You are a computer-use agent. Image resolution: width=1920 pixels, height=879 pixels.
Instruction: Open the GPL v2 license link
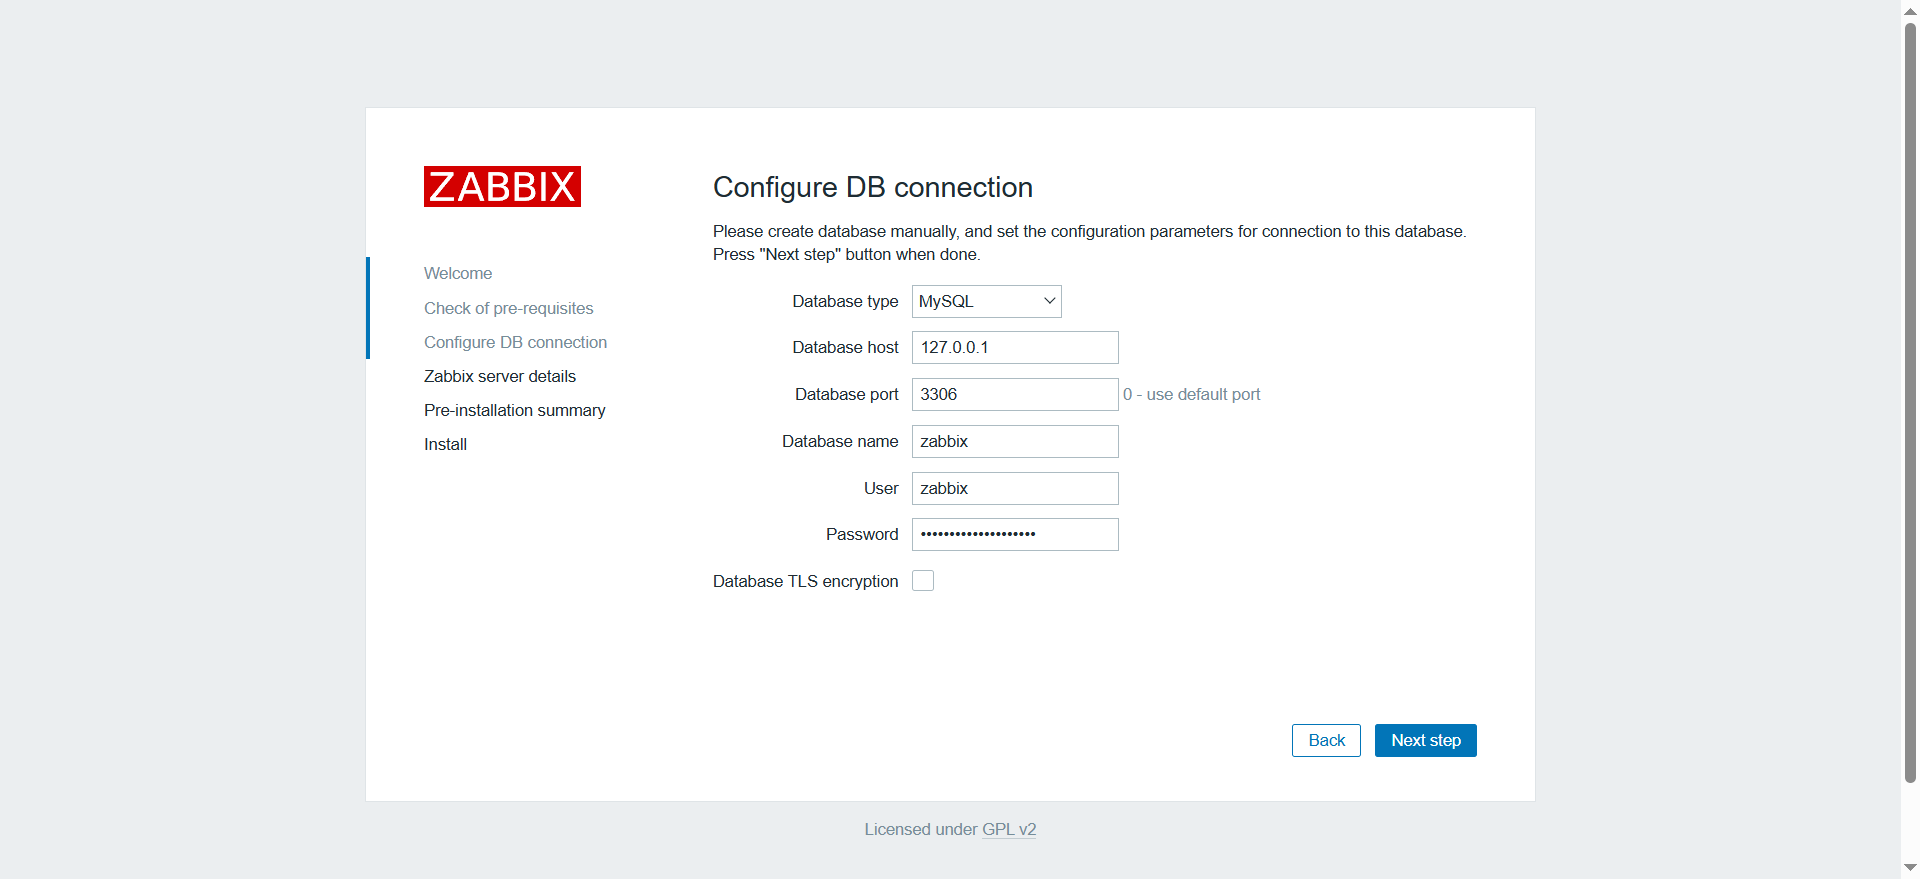1009,829
